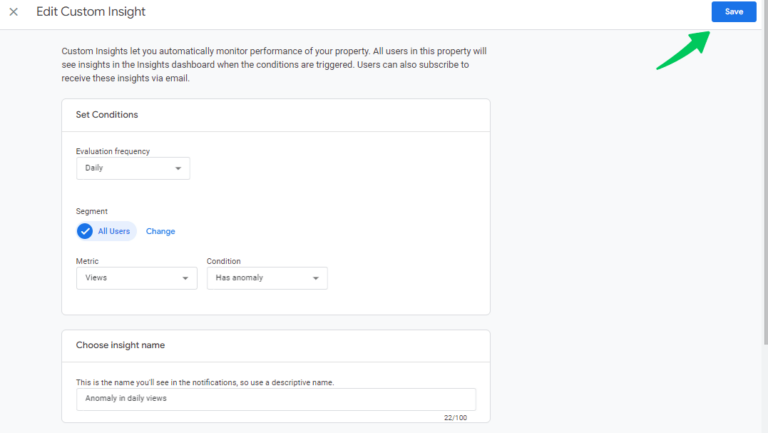Image resolution: width=768 pixels, height=433 pixels.
Task: Click the Segment label text
Action: 92,211
